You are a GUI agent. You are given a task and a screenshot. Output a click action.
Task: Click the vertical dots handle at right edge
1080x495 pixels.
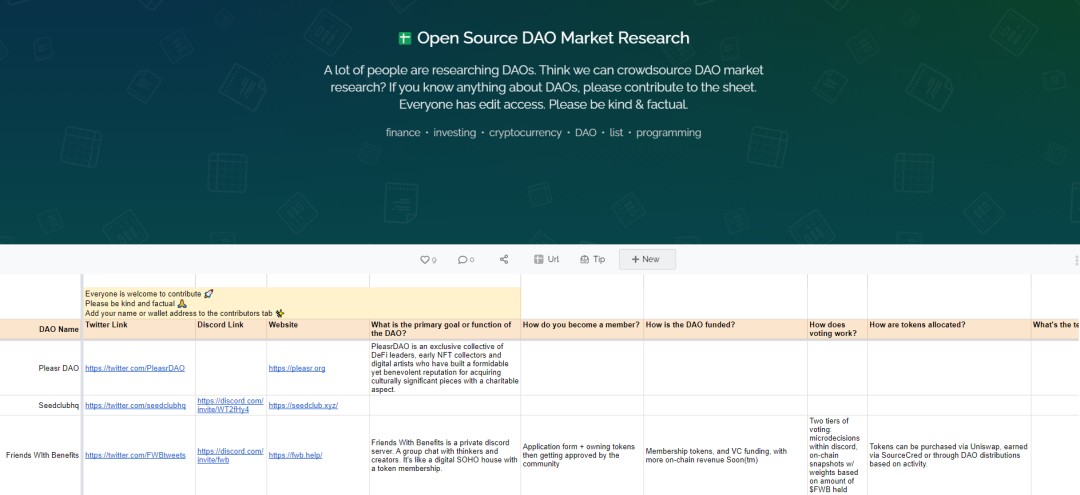pos(1076,260)
